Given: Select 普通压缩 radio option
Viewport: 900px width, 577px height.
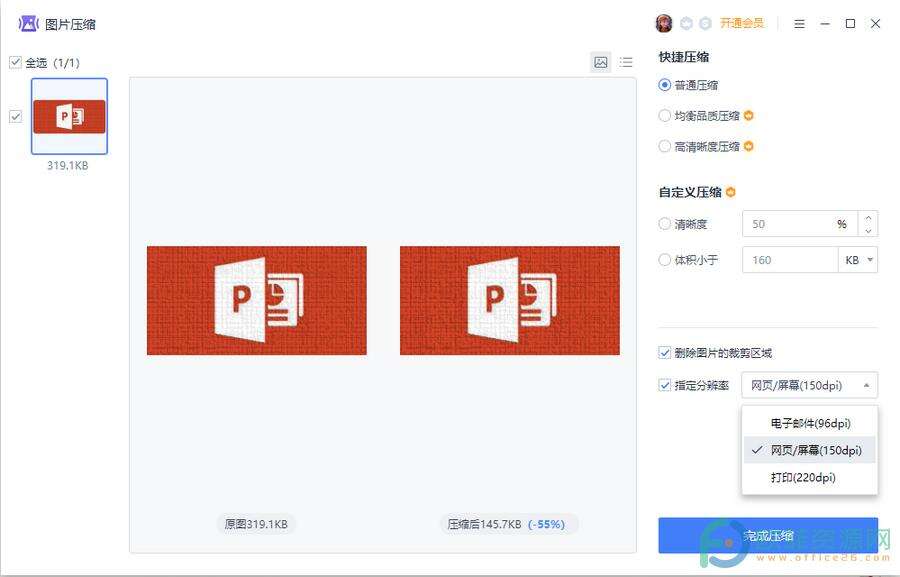Looking at the screenshot, I should pyautogui.click(x=665, y=85).
